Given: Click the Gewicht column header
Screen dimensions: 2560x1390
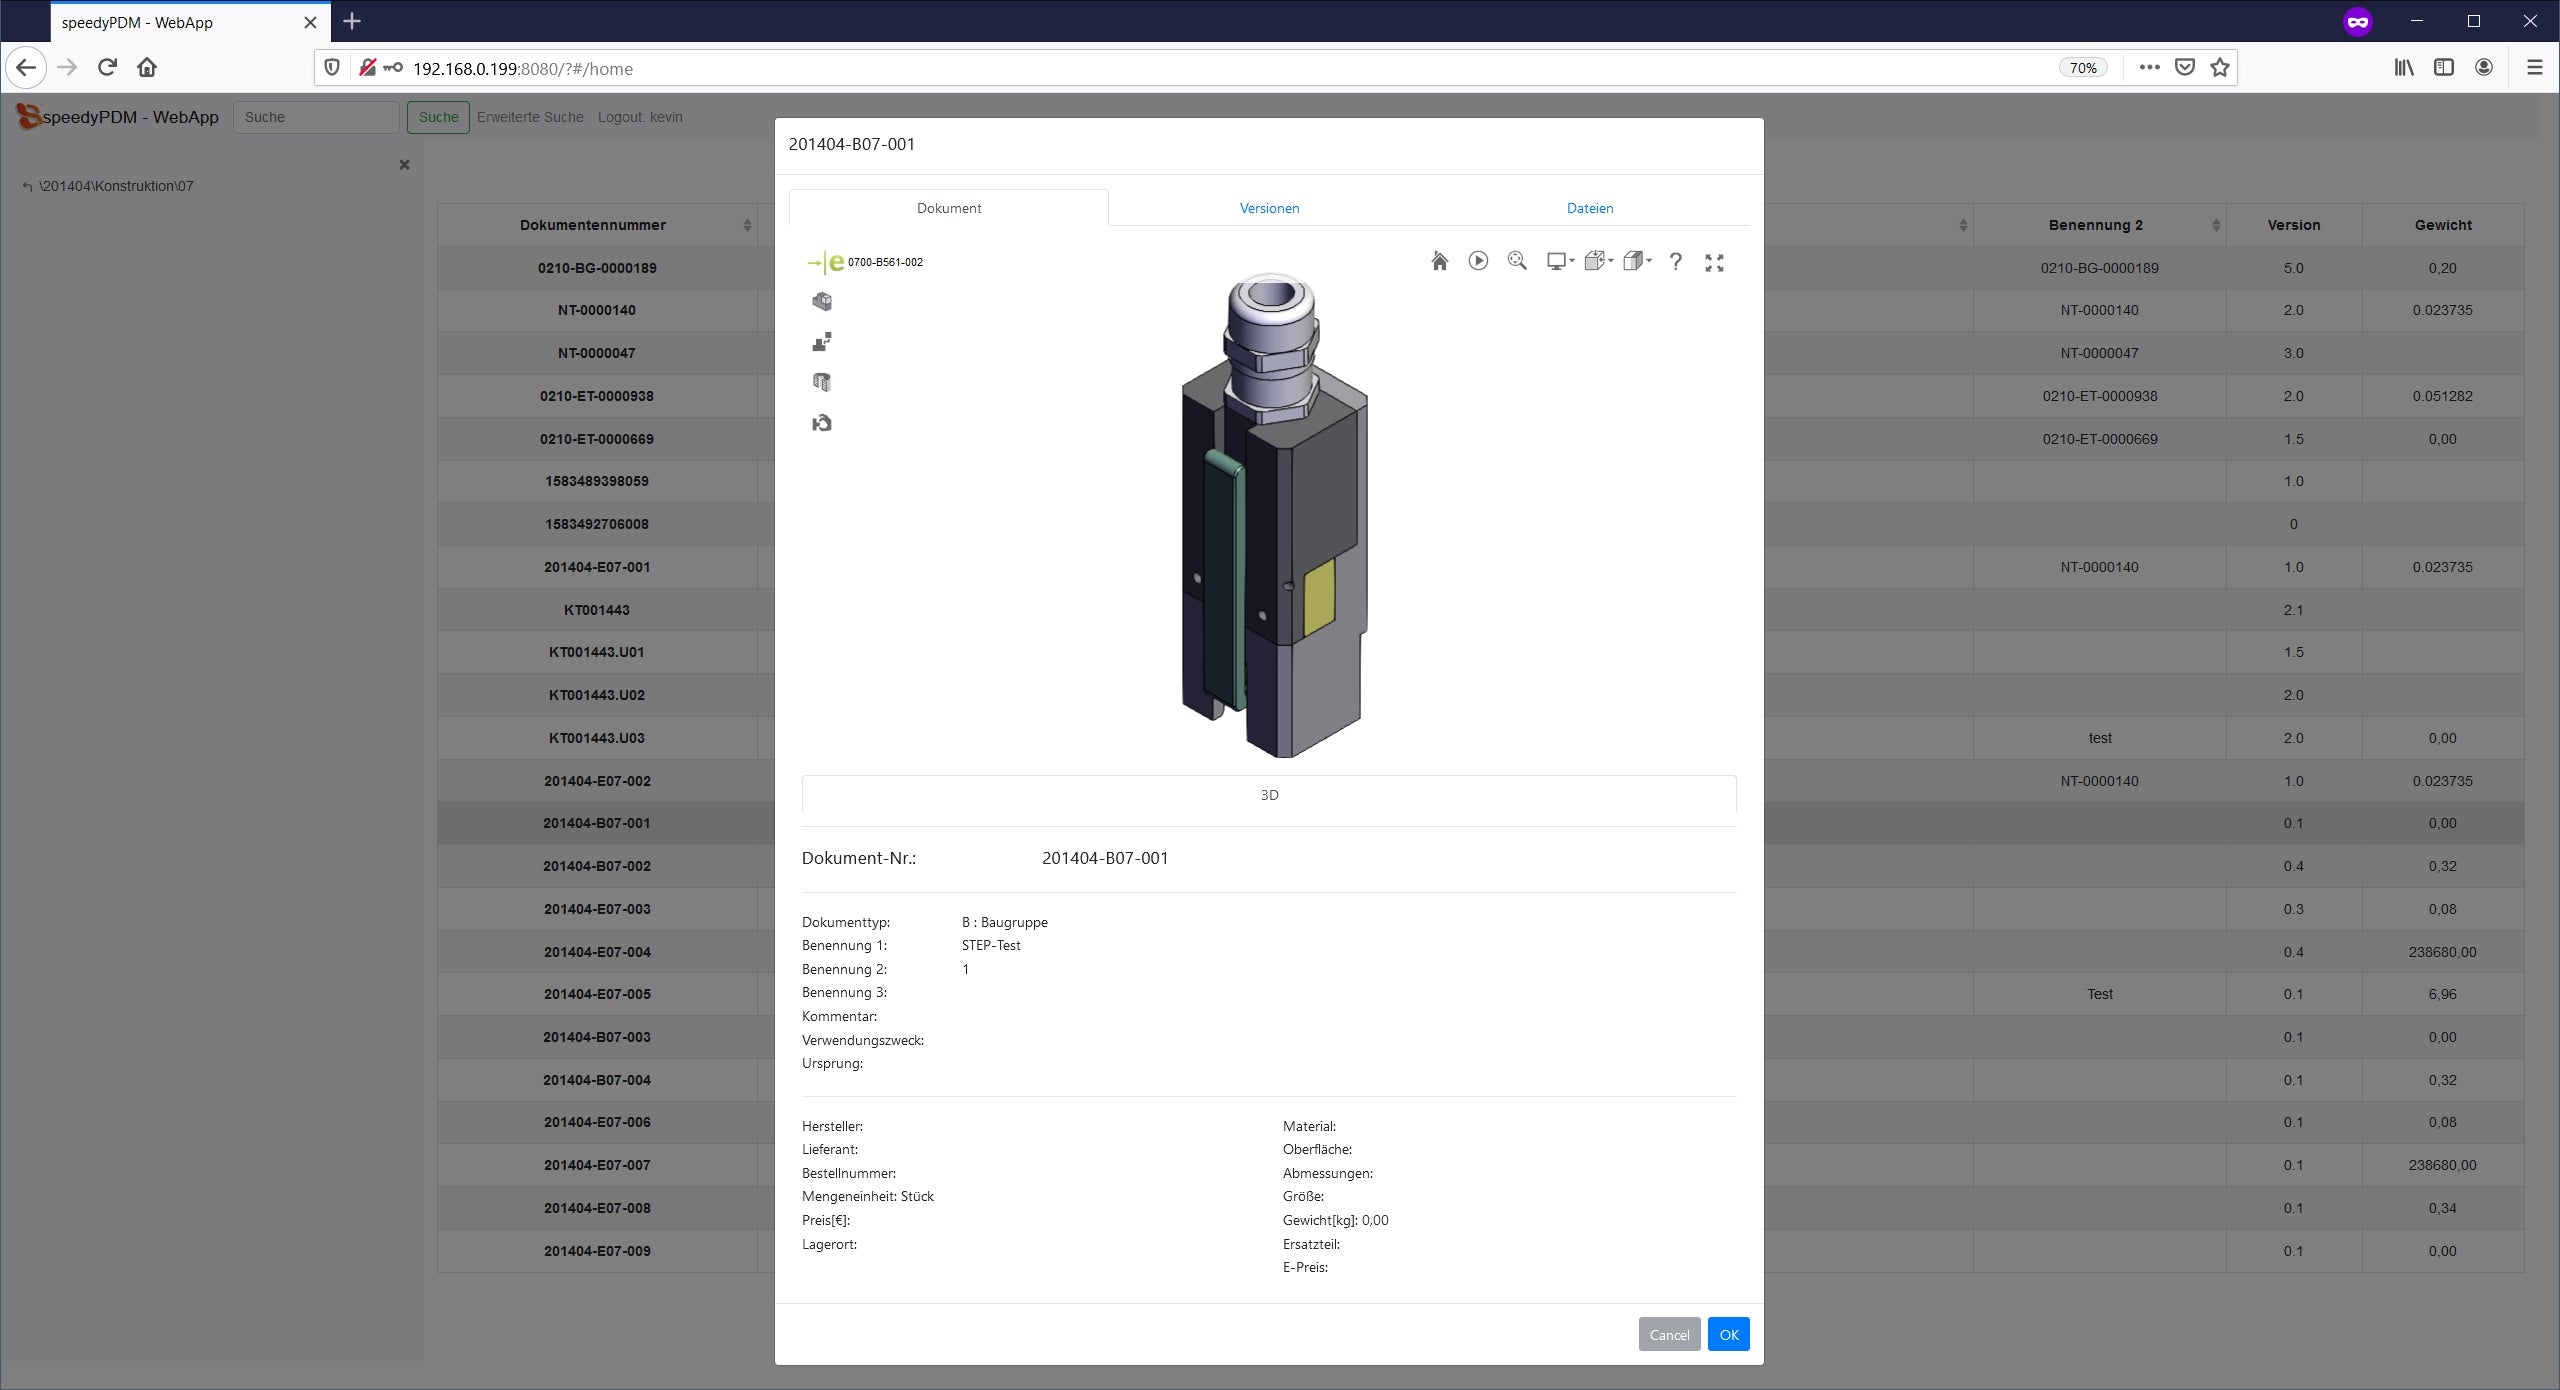Looking at the screenshot, I should (x=2443, y=225).
